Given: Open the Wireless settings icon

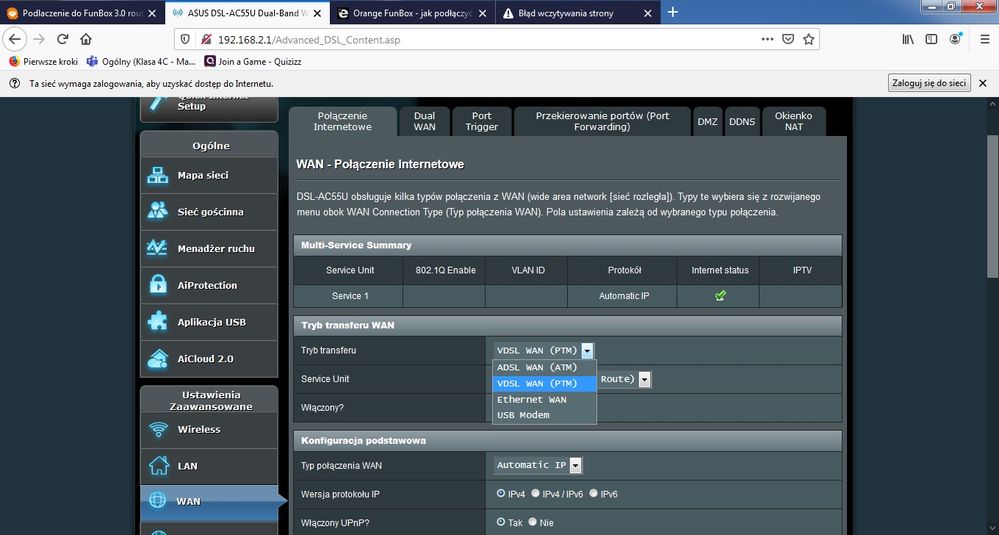Looking at the screenshot, I should tap(158, 429).
